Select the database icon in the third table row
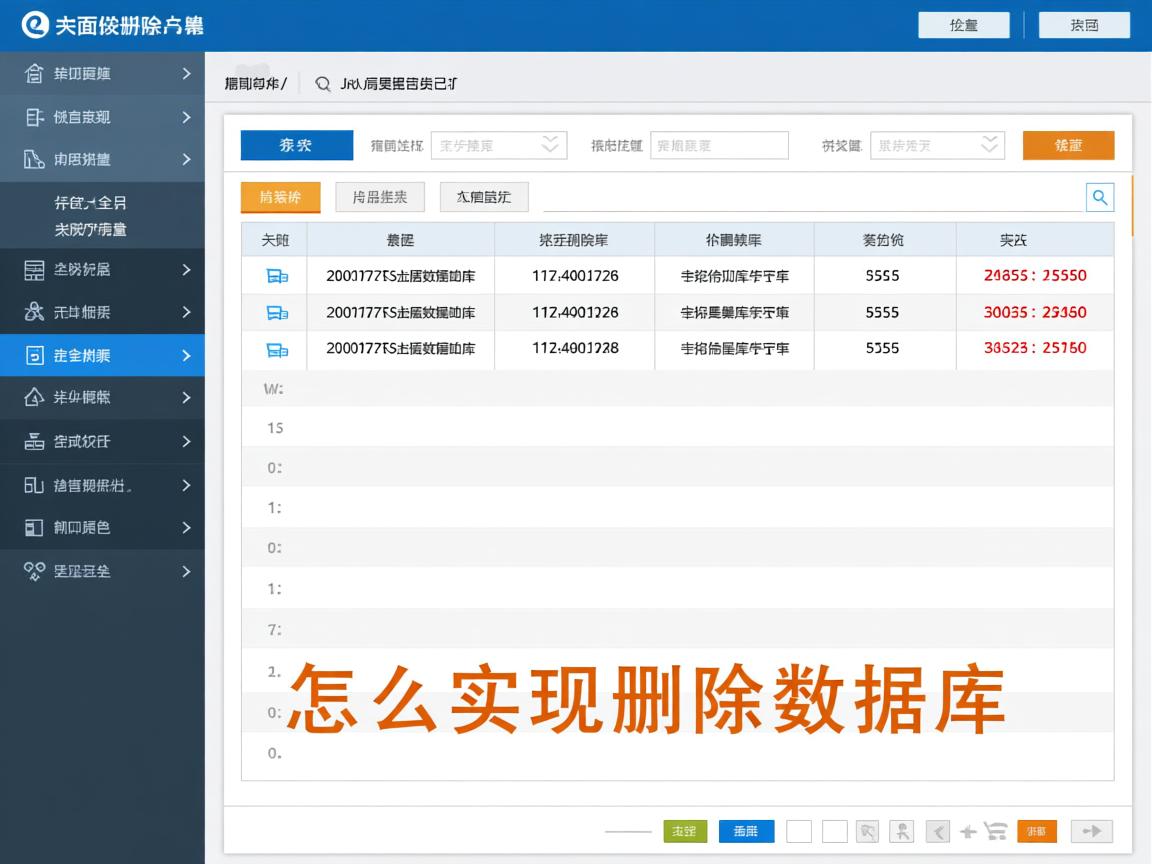 273,349
